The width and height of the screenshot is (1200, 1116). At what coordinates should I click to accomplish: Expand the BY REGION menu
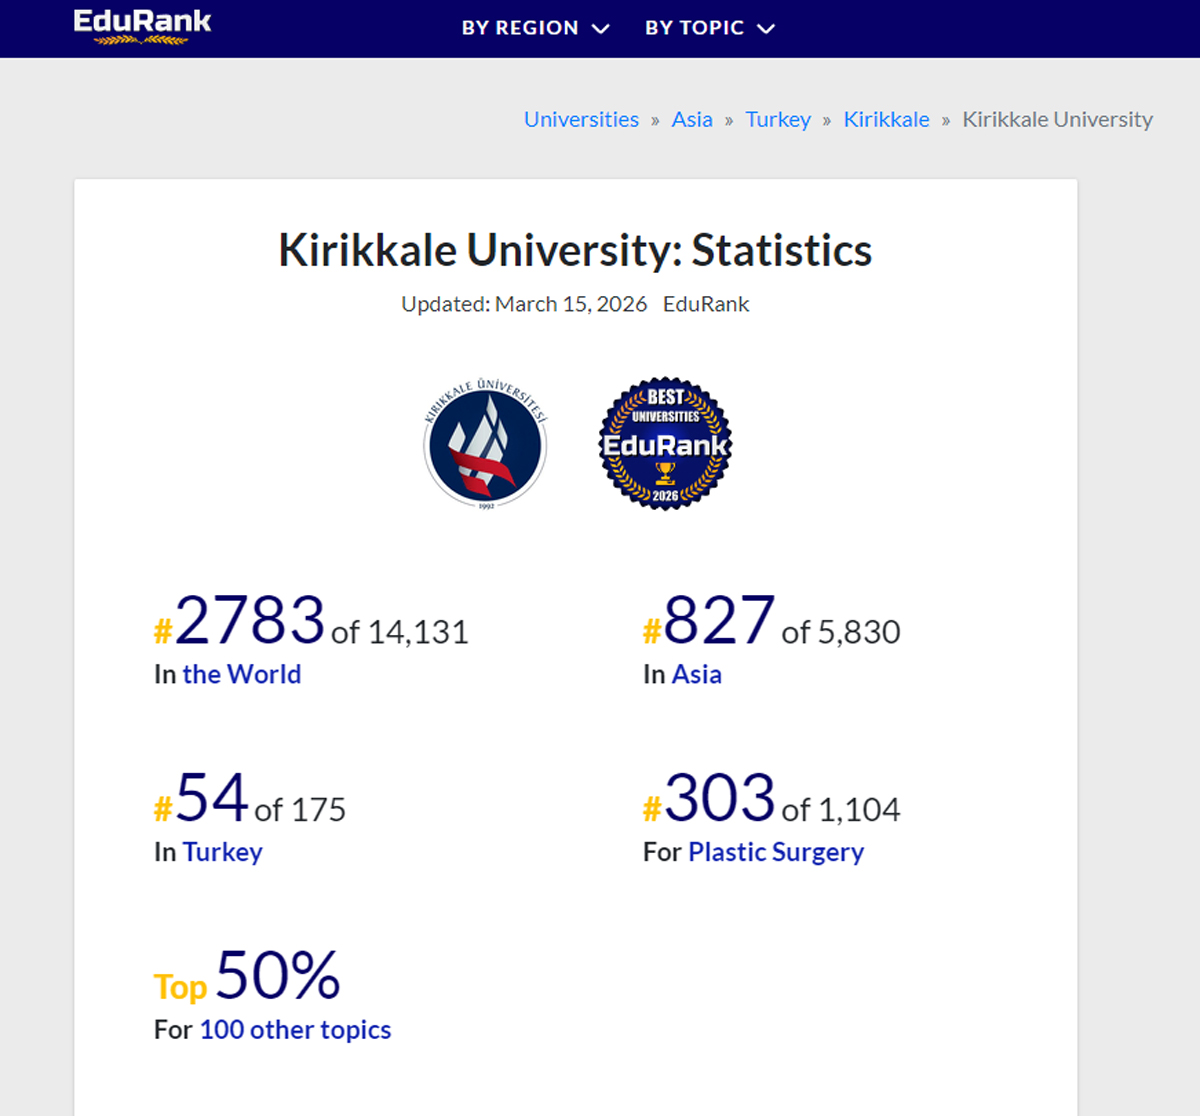[535, 28]
